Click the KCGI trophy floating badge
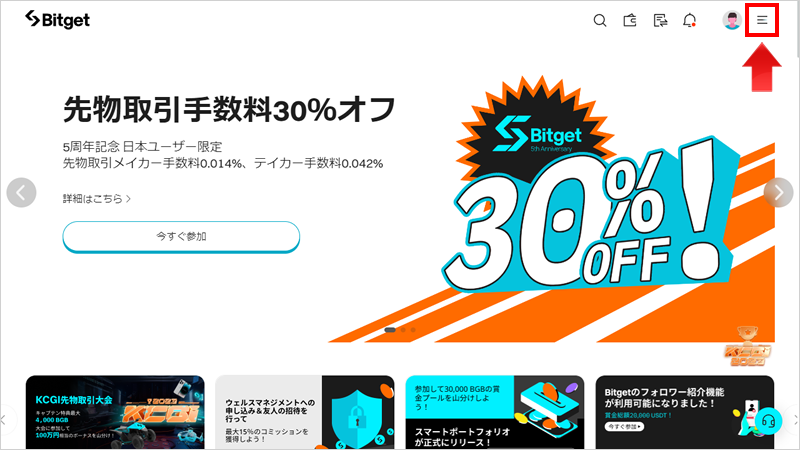The height and width of the screenshot is (450, 800). (747, 347)
